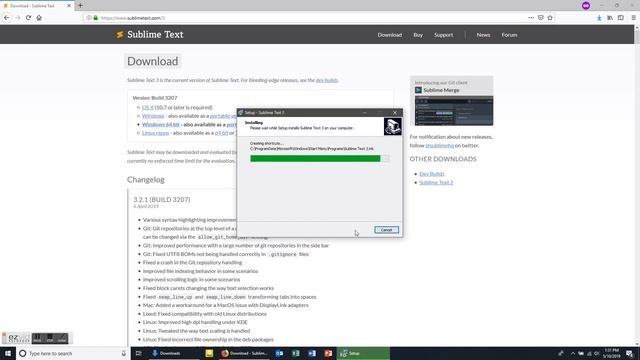
Task: Open News in the site navigation
Action: tap(483, 35)
